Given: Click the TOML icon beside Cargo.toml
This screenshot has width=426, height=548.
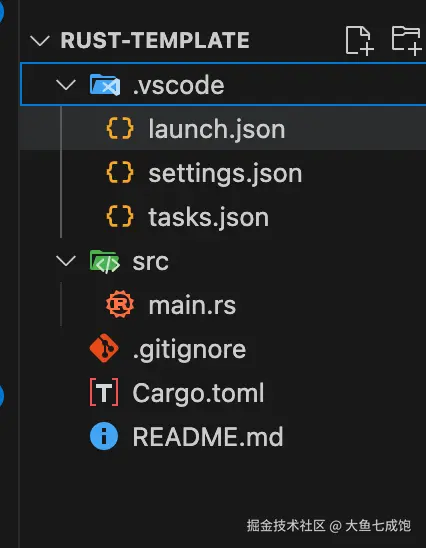Looking at the screenshot, I should pyautogui.click(x=104, y=392).
